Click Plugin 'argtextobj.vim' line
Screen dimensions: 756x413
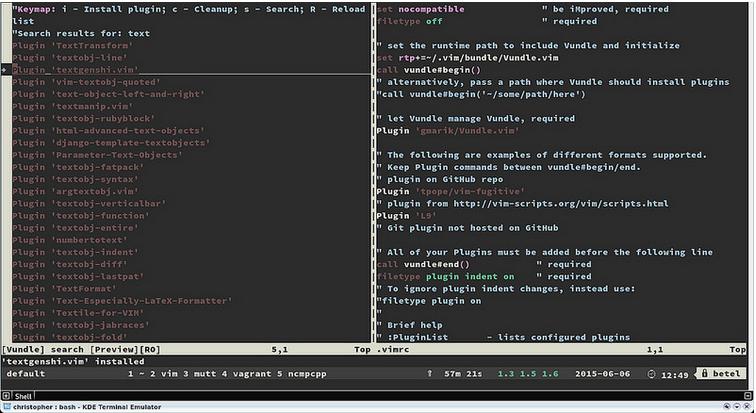(x=75, y=191)
